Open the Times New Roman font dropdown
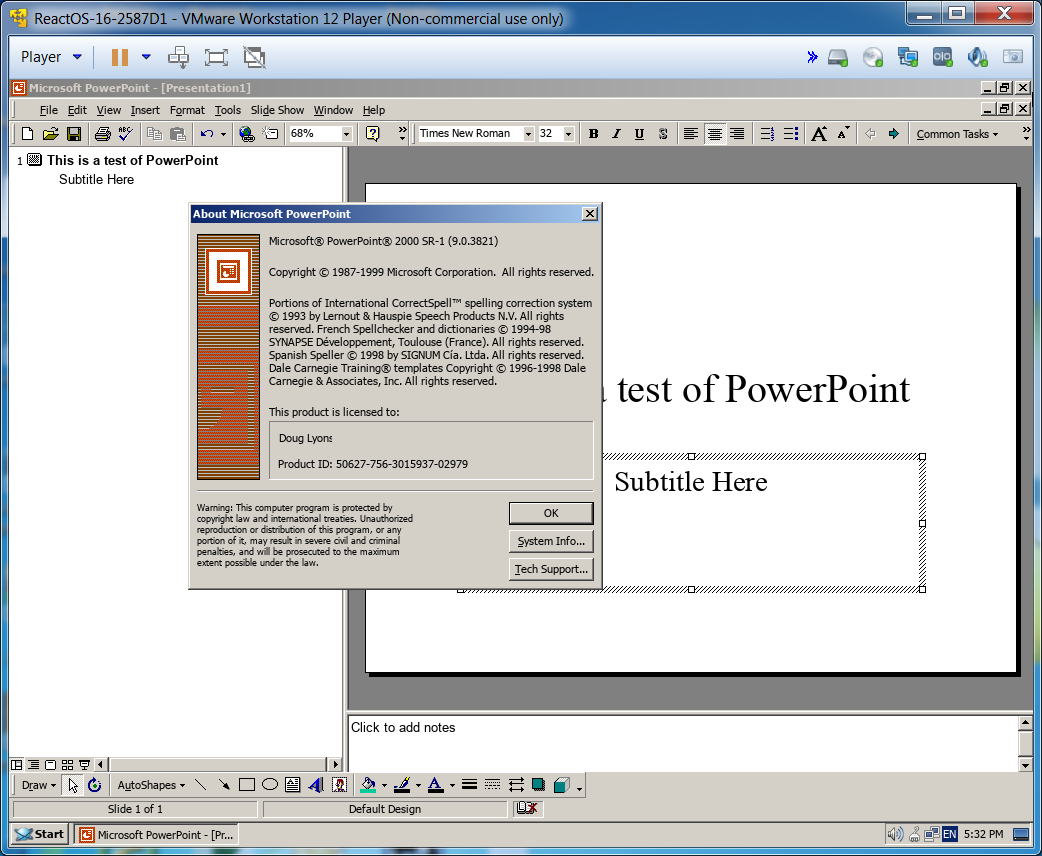 [x=528, y=134]
